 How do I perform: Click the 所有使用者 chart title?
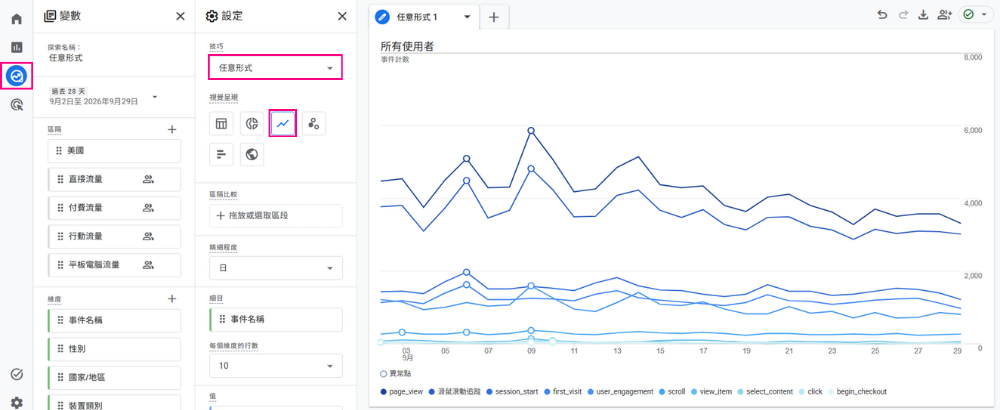[x=407, y=46]
